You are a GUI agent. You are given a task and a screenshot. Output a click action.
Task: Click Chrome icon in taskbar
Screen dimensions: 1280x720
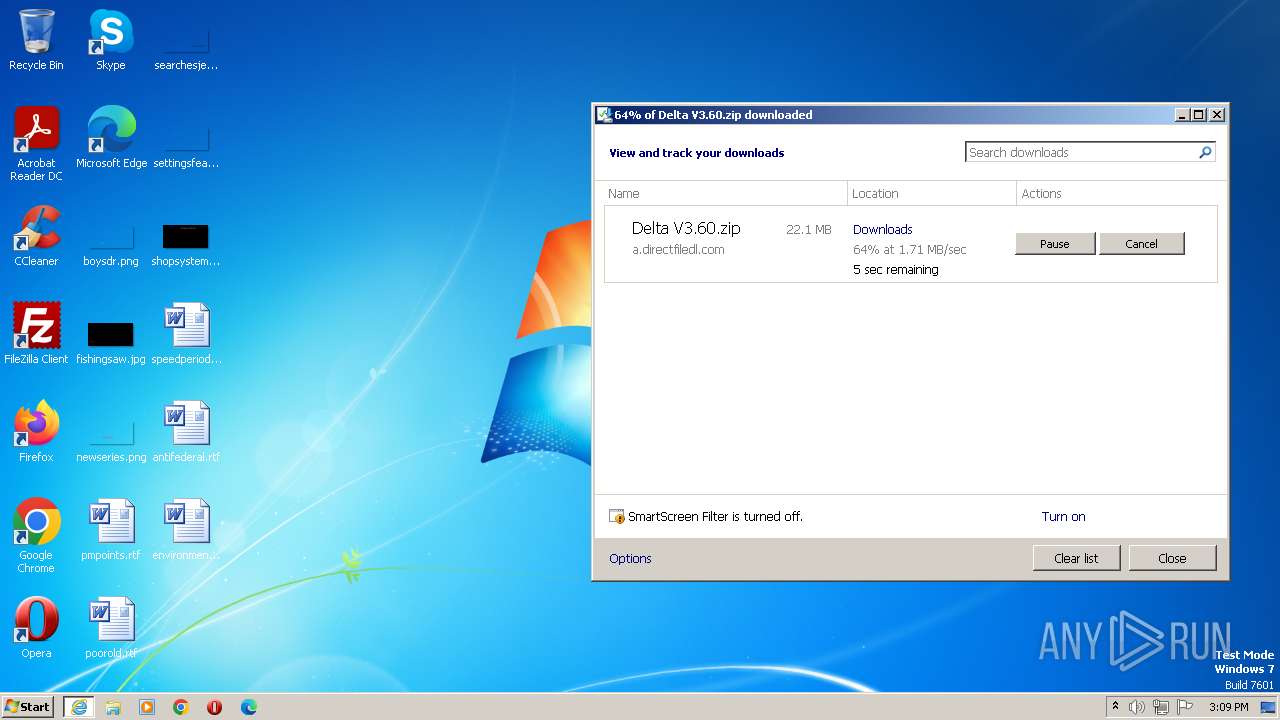point(181,707)
